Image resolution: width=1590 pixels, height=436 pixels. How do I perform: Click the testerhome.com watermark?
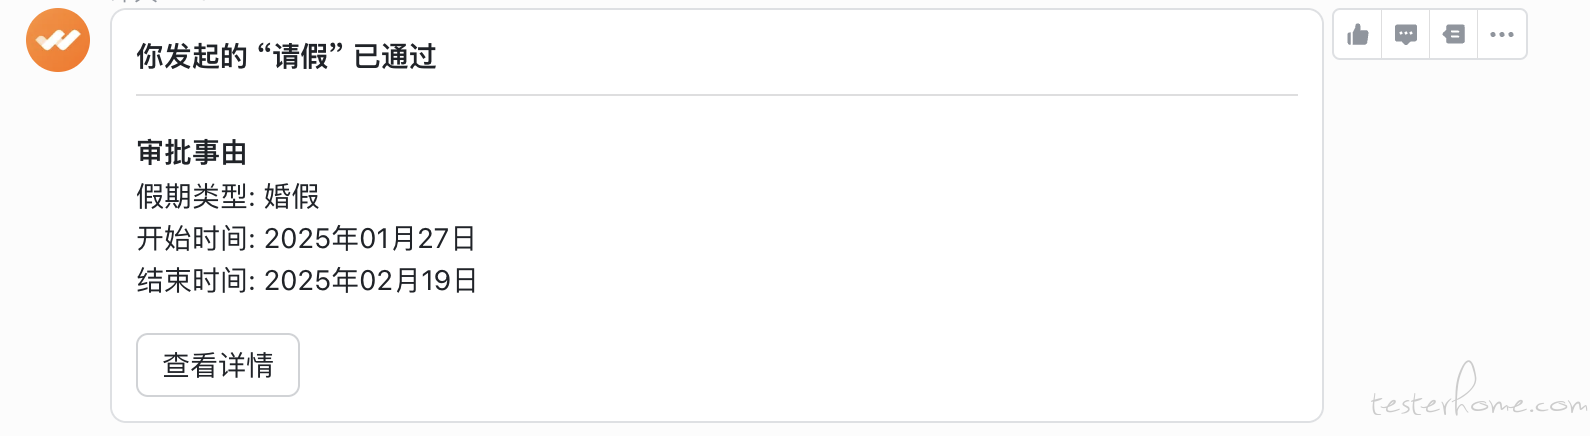pyautogui.click(x=1478, y=395)
